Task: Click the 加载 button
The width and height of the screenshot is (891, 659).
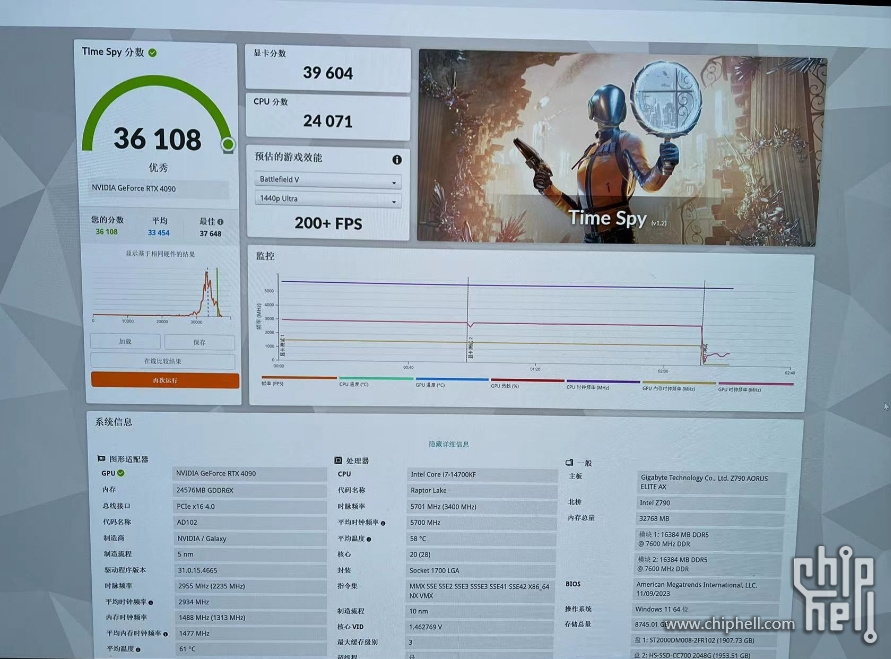Action: (125, 341)
